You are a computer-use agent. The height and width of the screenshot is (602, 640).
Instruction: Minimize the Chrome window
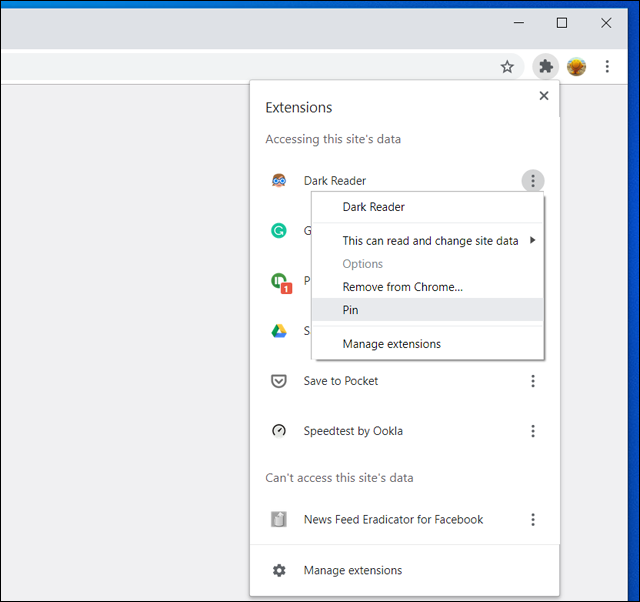click(x=518, y=23)
